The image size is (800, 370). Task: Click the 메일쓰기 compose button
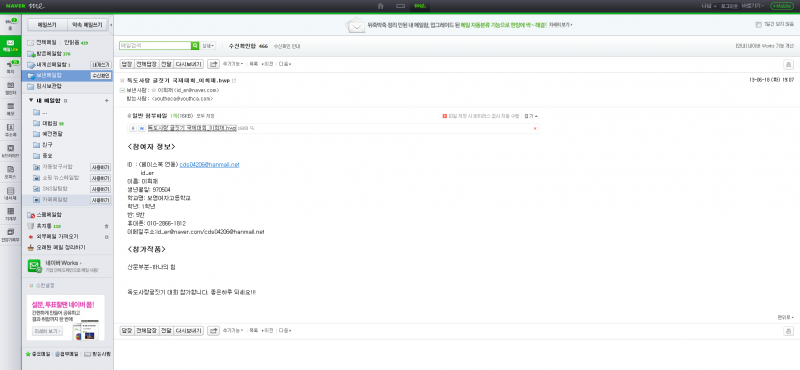46,24
